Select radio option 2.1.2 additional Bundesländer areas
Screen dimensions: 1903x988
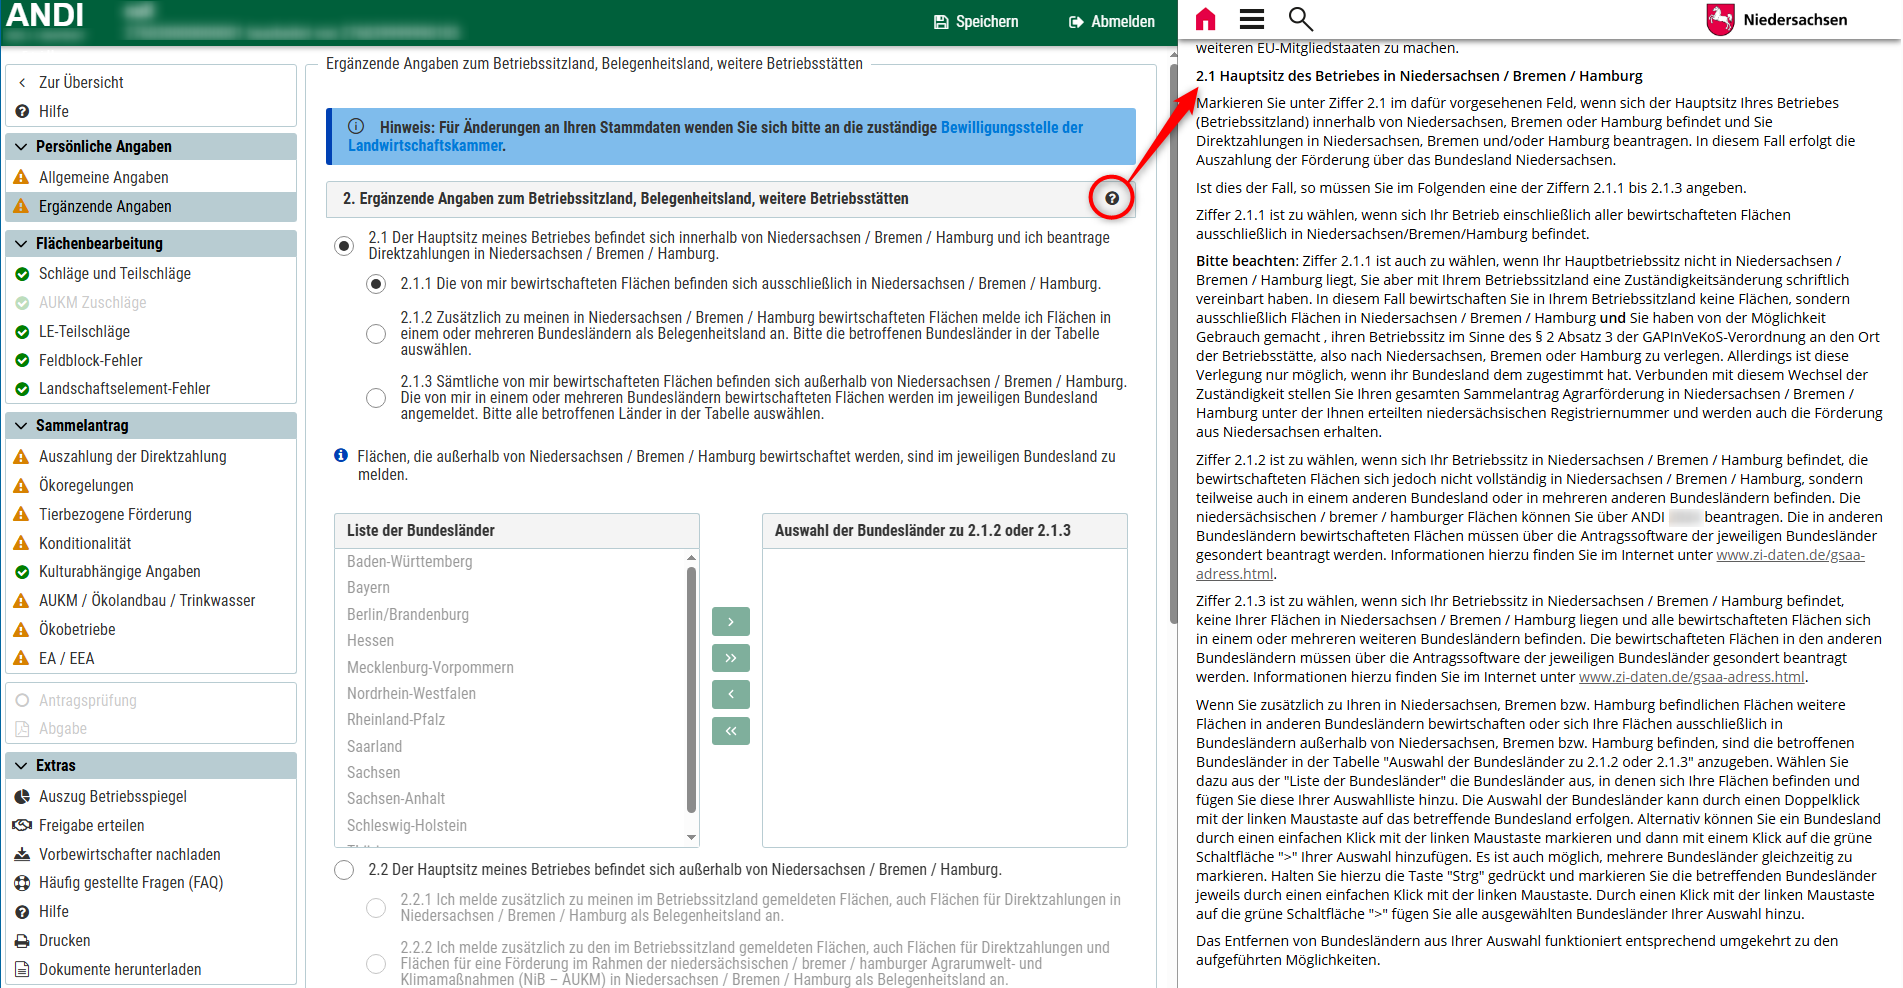[376, 334]
